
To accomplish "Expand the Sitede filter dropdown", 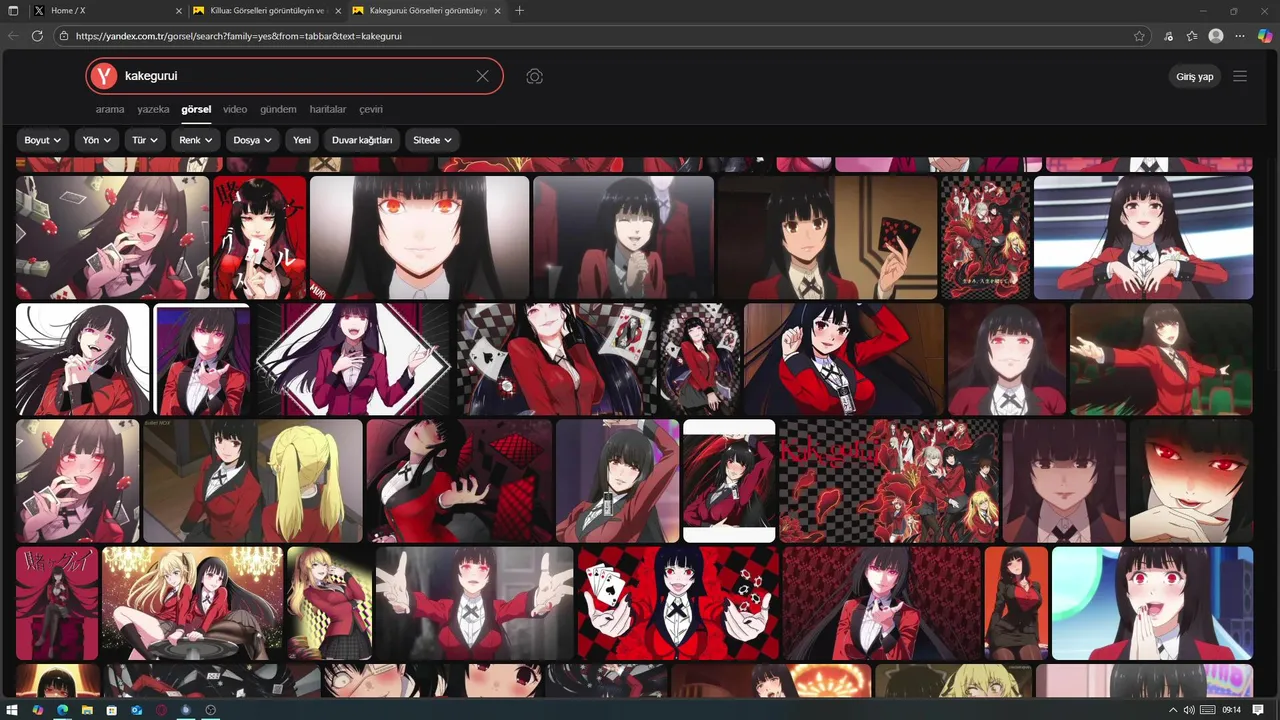I will pyautogui.click(x=432, y=140).
